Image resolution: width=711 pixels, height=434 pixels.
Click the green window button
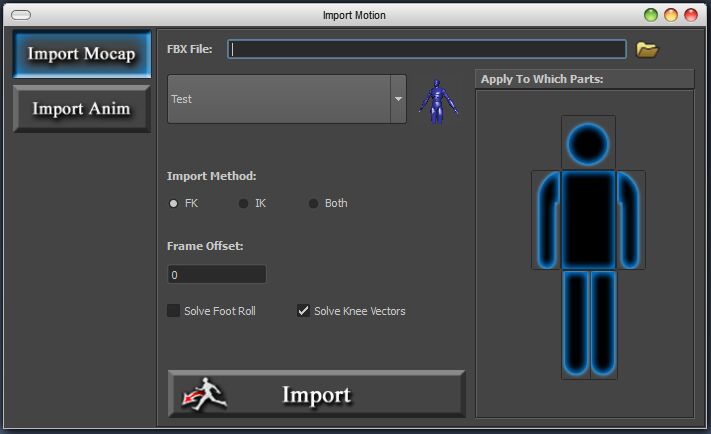pyautogui.click(x=651, y=15)
